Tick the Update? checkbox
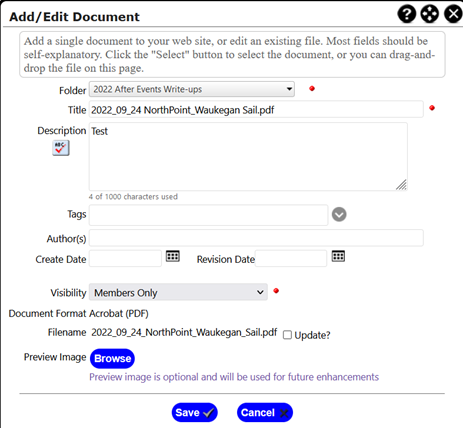463x428 pixels. point(287,335)
